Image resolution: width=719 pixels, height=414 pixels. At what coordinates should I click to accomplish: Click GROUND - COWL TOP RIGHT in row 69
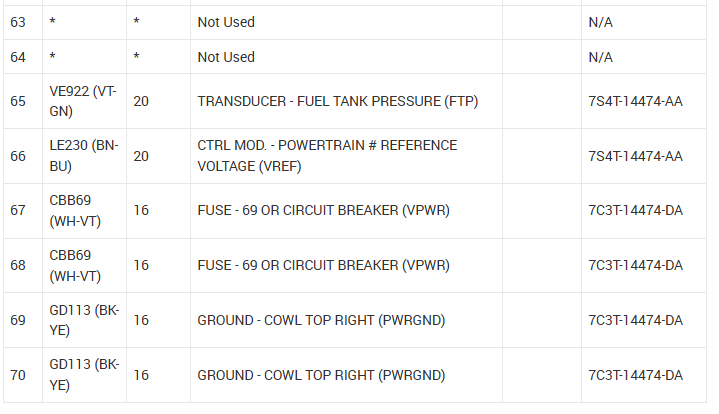(320, 321)
